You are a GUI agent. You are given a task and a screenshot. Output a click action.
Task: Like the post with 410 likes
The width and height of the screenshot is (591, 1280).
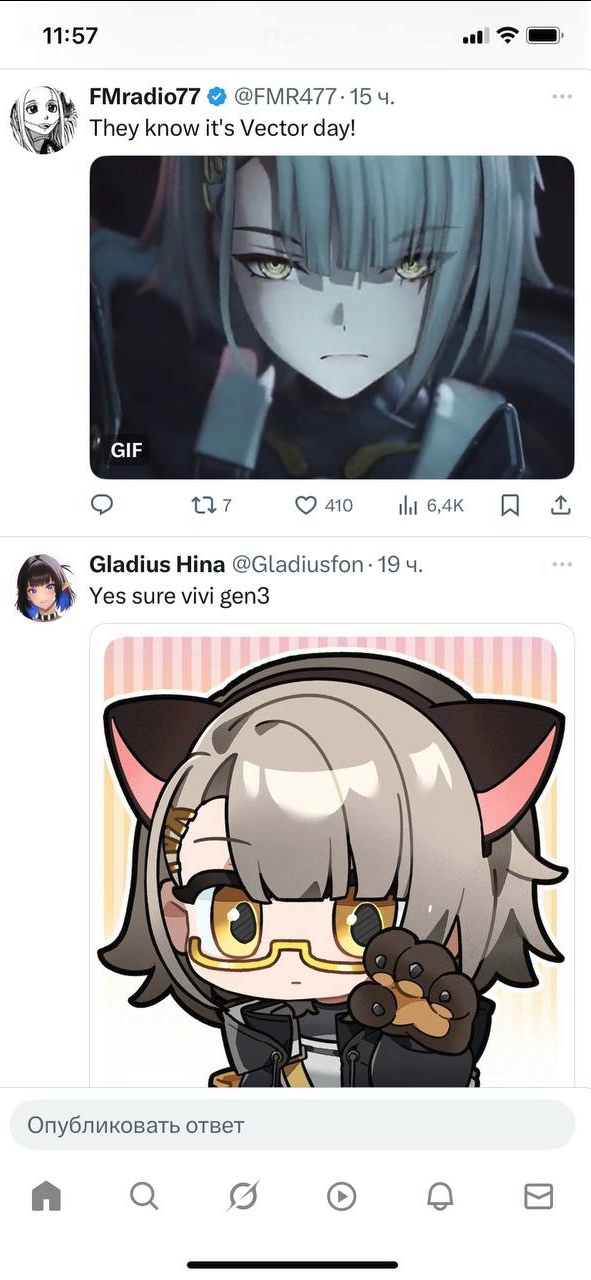coord(324,506)
